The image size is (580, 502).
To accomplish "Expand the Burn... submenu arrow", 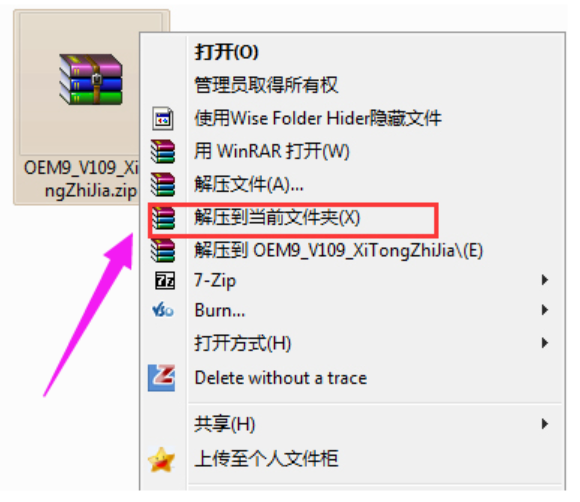I will click(x=544, y=310).
